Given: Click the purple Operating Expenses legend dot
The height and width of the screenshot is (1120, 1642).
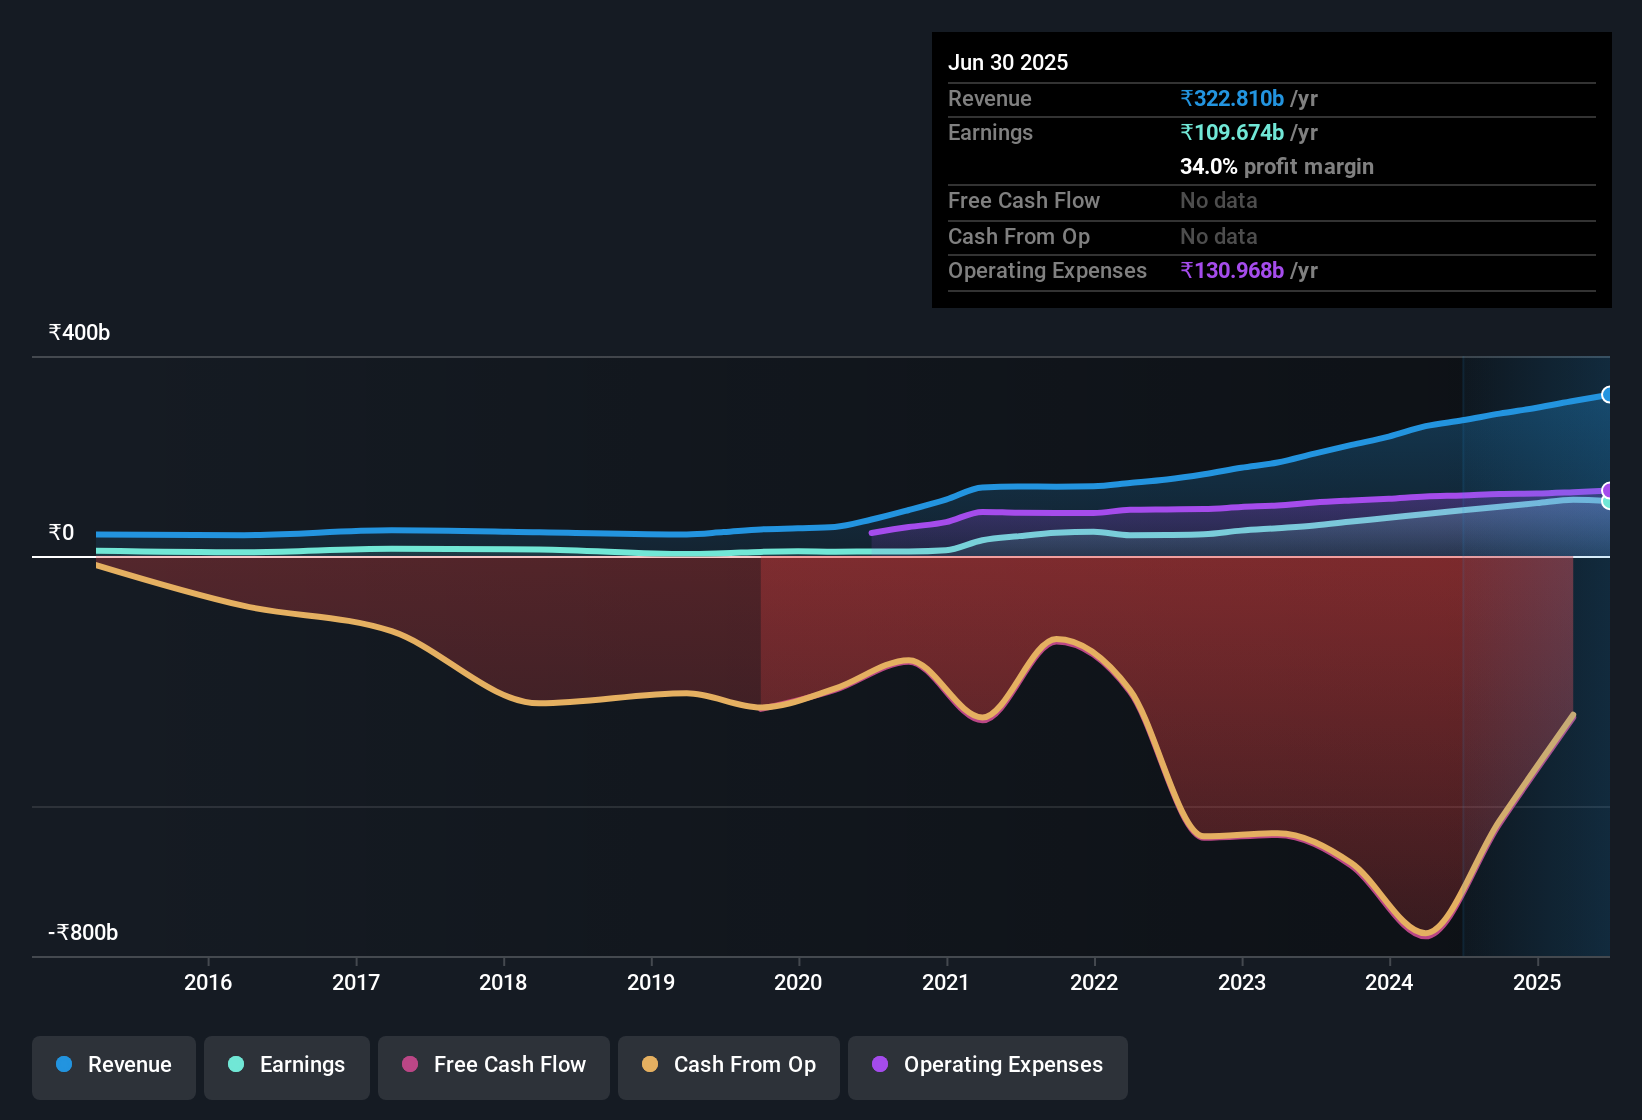Looking at the screenshot, I should [x=880, y=1065].
